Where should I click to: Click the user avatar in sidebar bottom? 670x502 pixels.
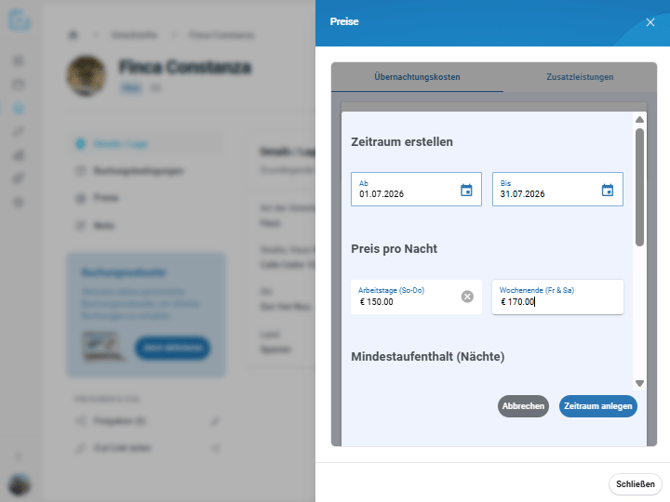tap(19, 485)
